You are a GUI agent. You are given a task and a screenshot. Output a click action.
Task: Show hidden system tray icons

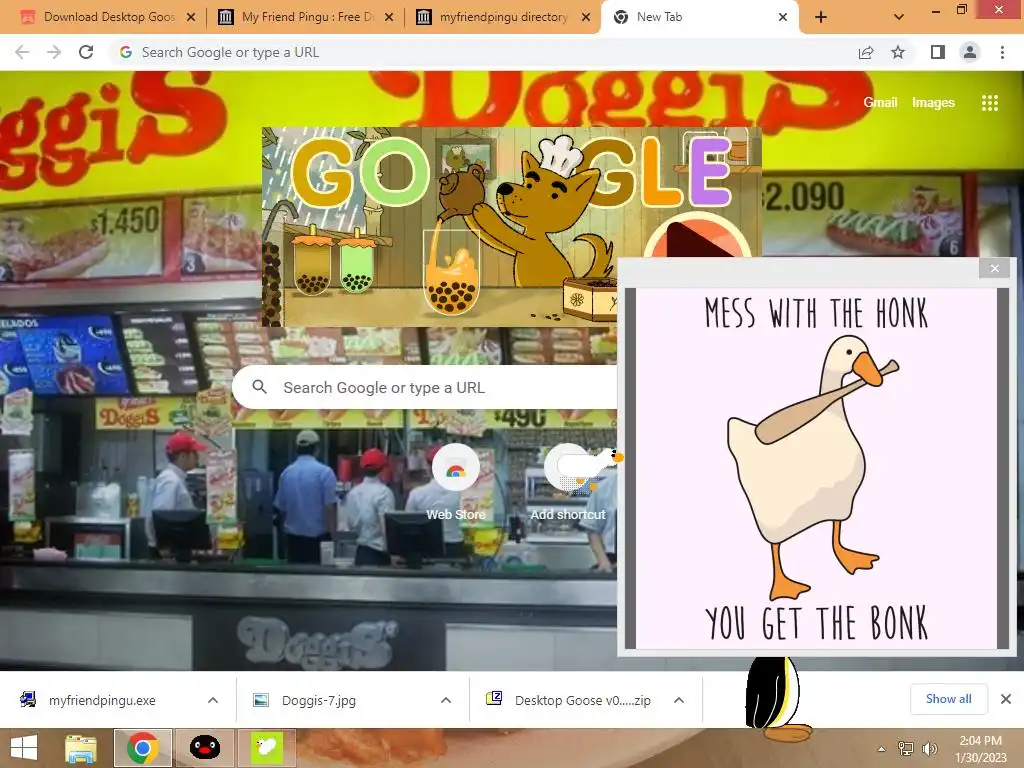(x=882, y=749)
